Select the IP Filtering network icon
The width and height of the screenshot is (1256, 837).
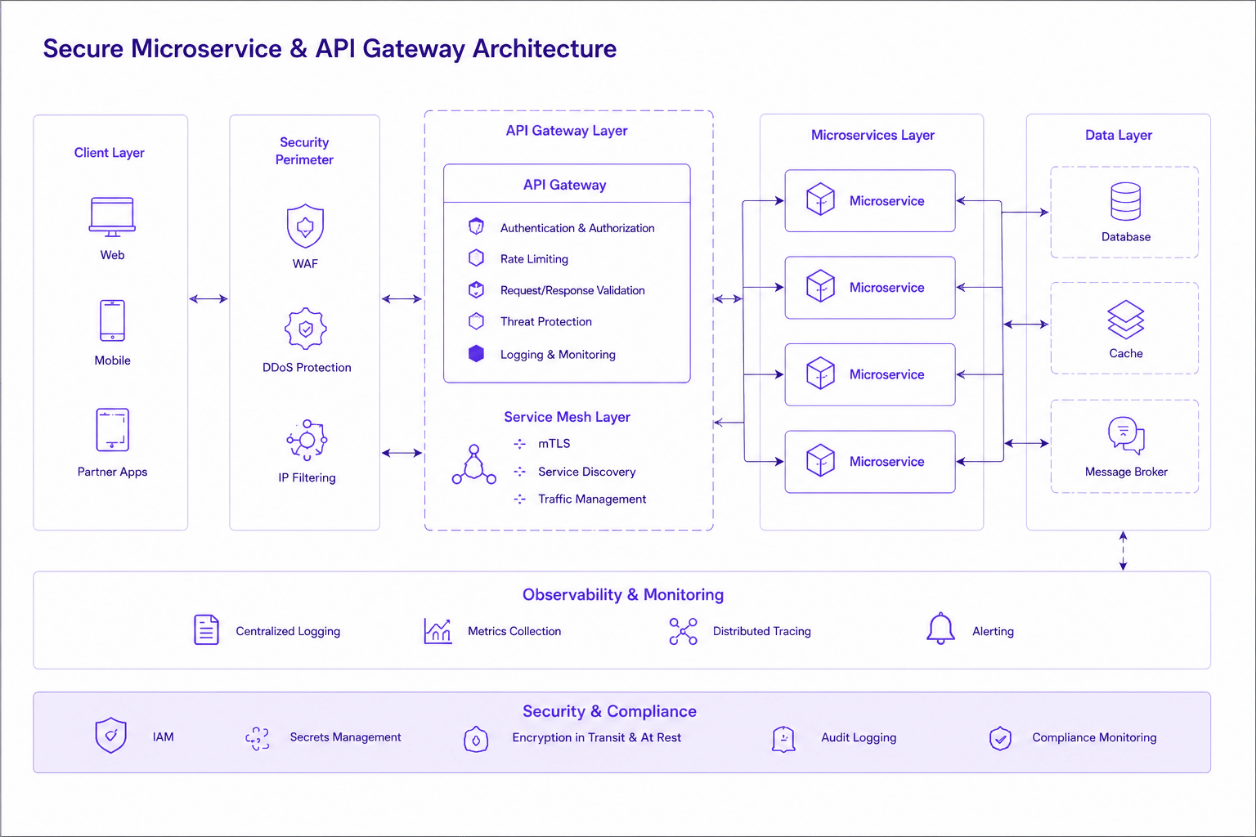tap(306, 440)
